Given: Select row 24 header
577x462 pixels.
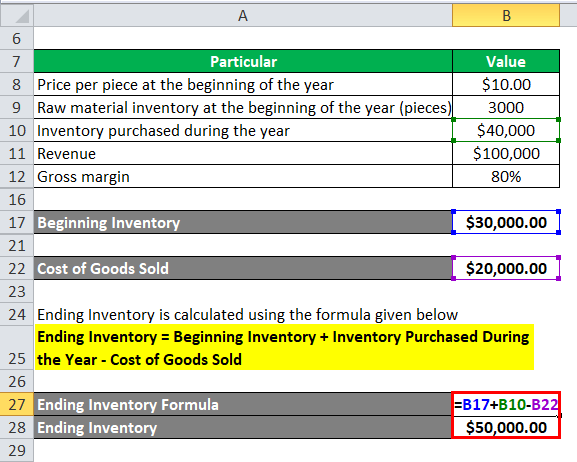Looking at the screenshot, I should (x=17, y=314).
